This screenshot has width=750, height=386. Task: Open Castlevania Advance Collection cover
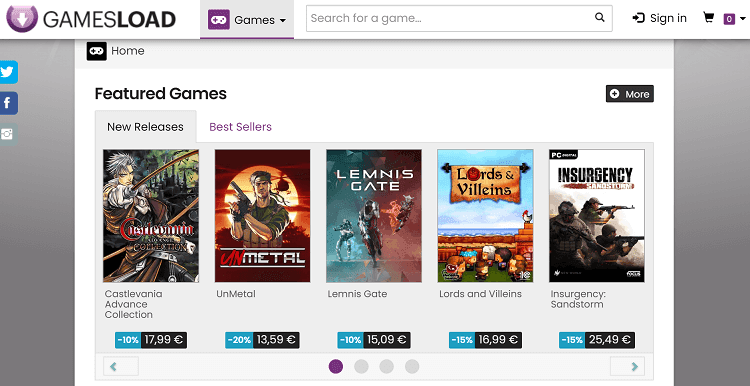tap(151, 216)
